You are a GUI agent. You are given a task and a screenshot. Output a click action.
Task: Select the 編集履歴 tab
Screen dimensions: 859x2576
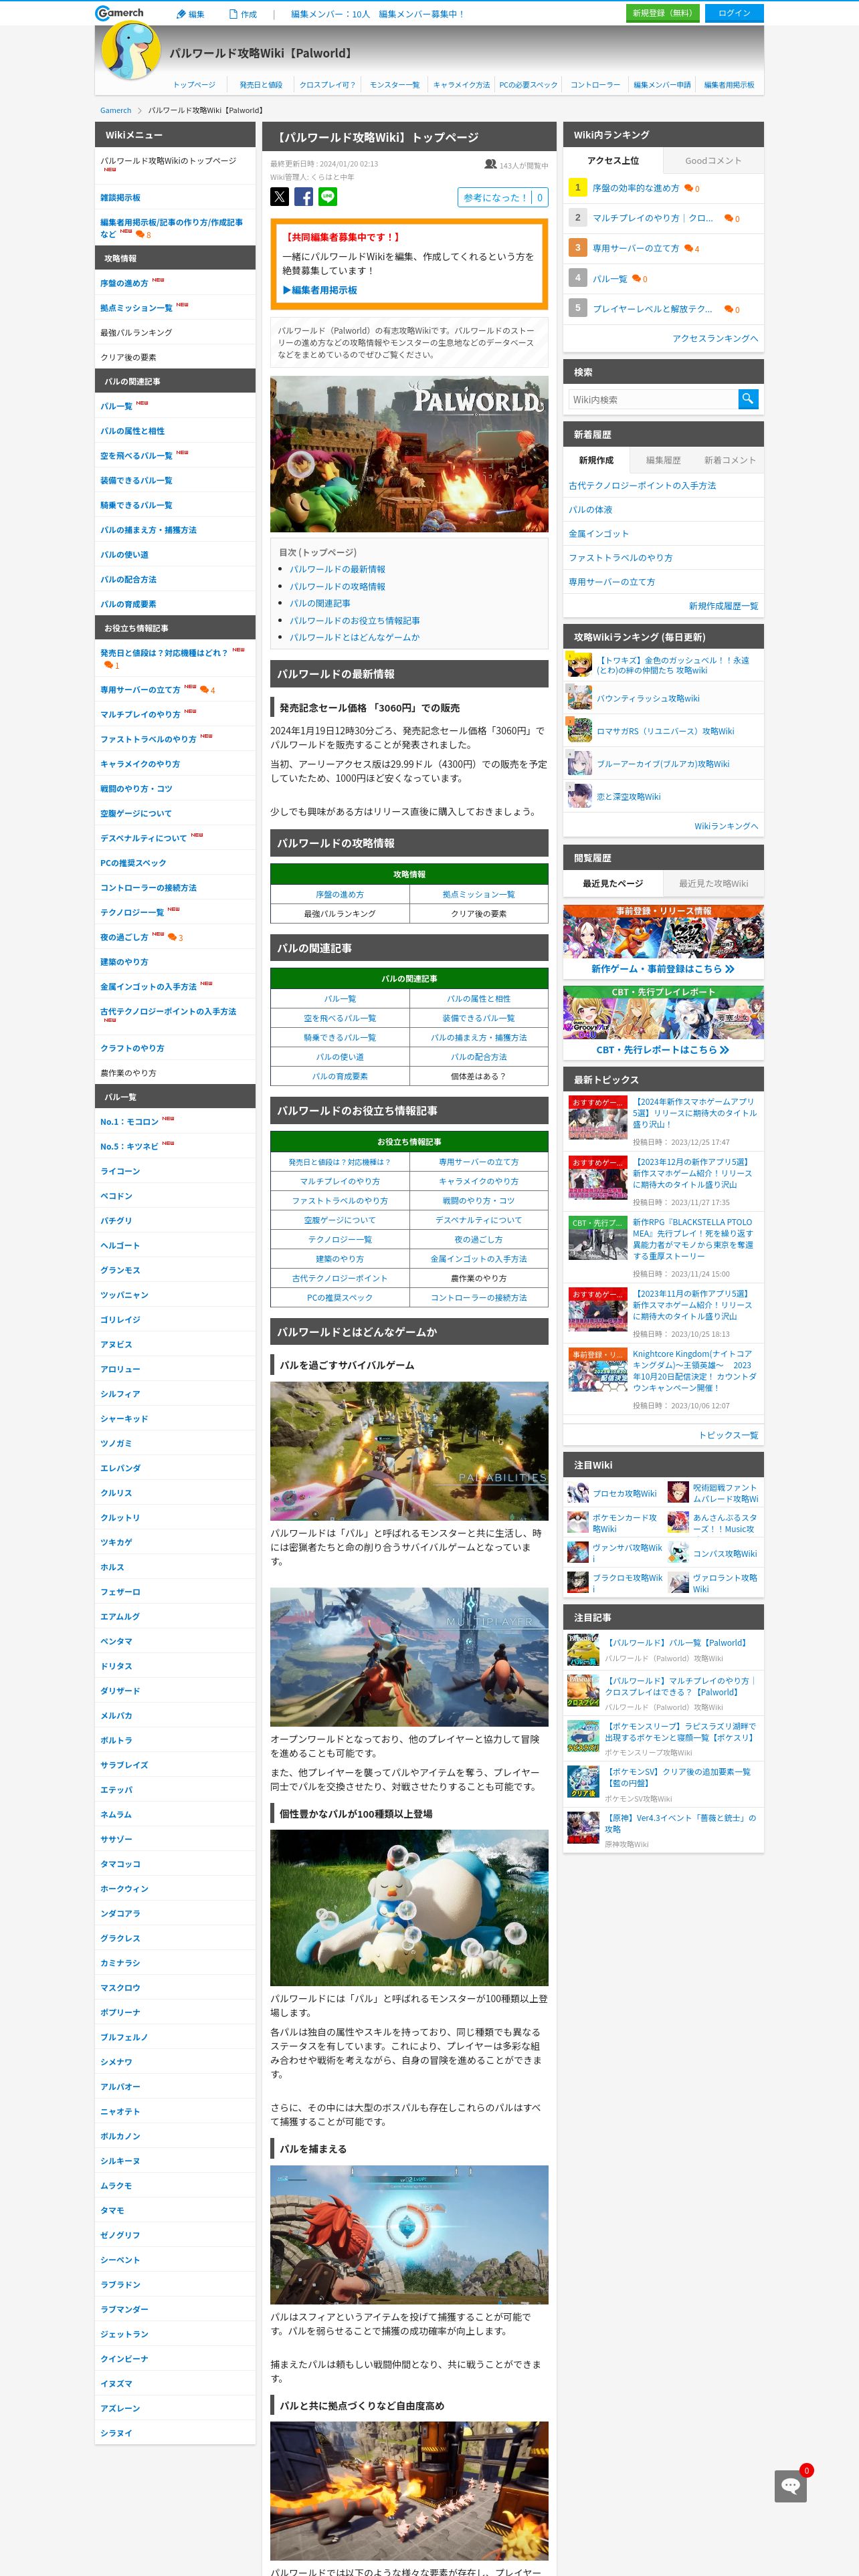point(663,460)
